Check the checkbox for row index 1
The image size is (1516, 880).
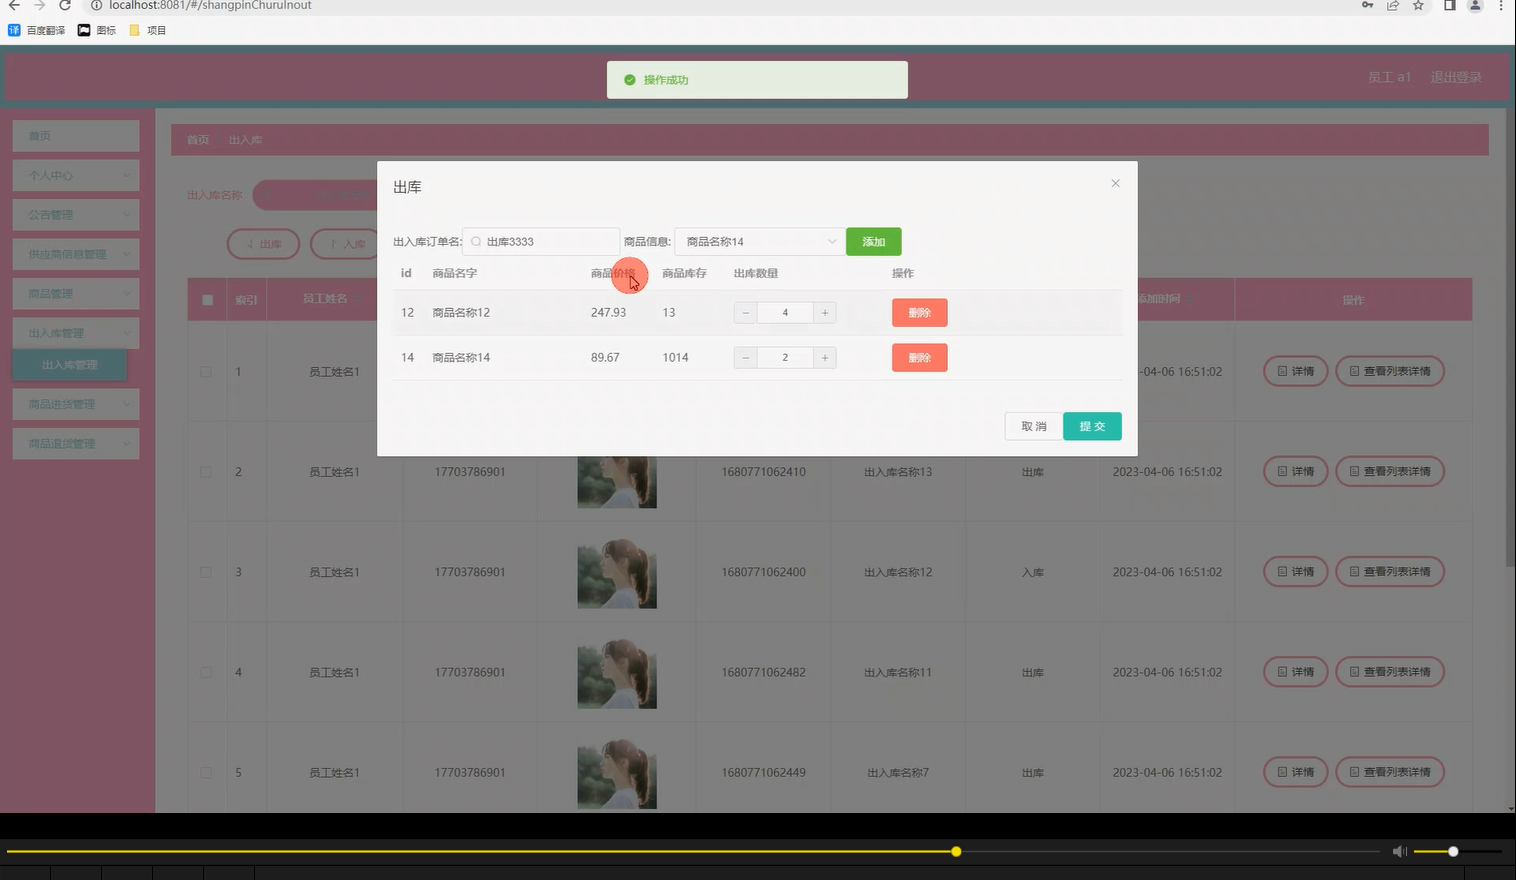(x=206, y=371)
